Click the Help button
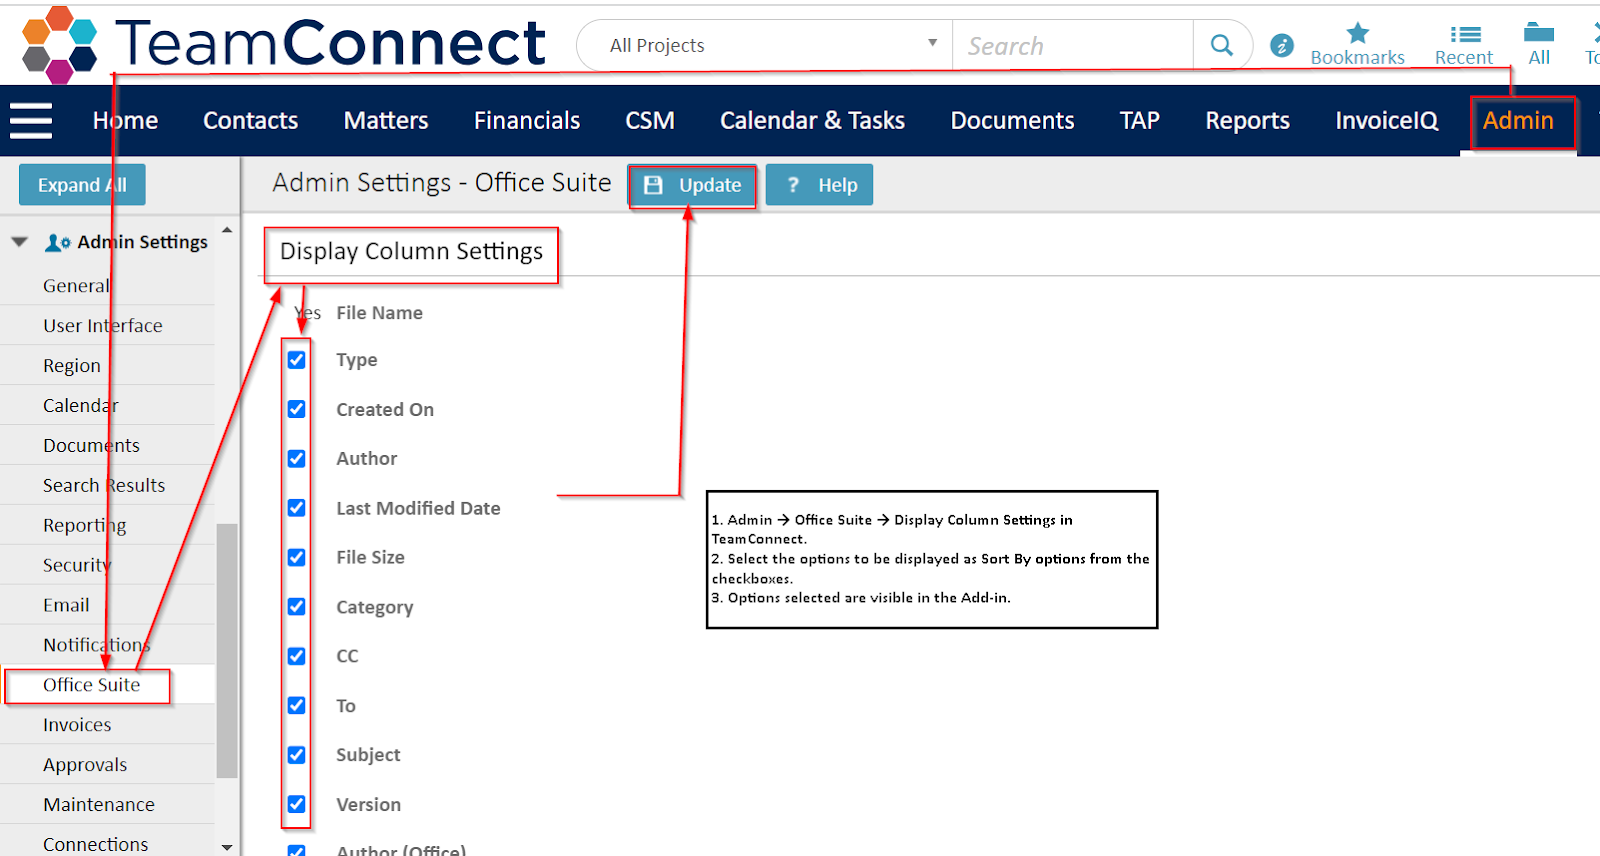Viewport: 1600px width, 856px height. click(820, 185)
